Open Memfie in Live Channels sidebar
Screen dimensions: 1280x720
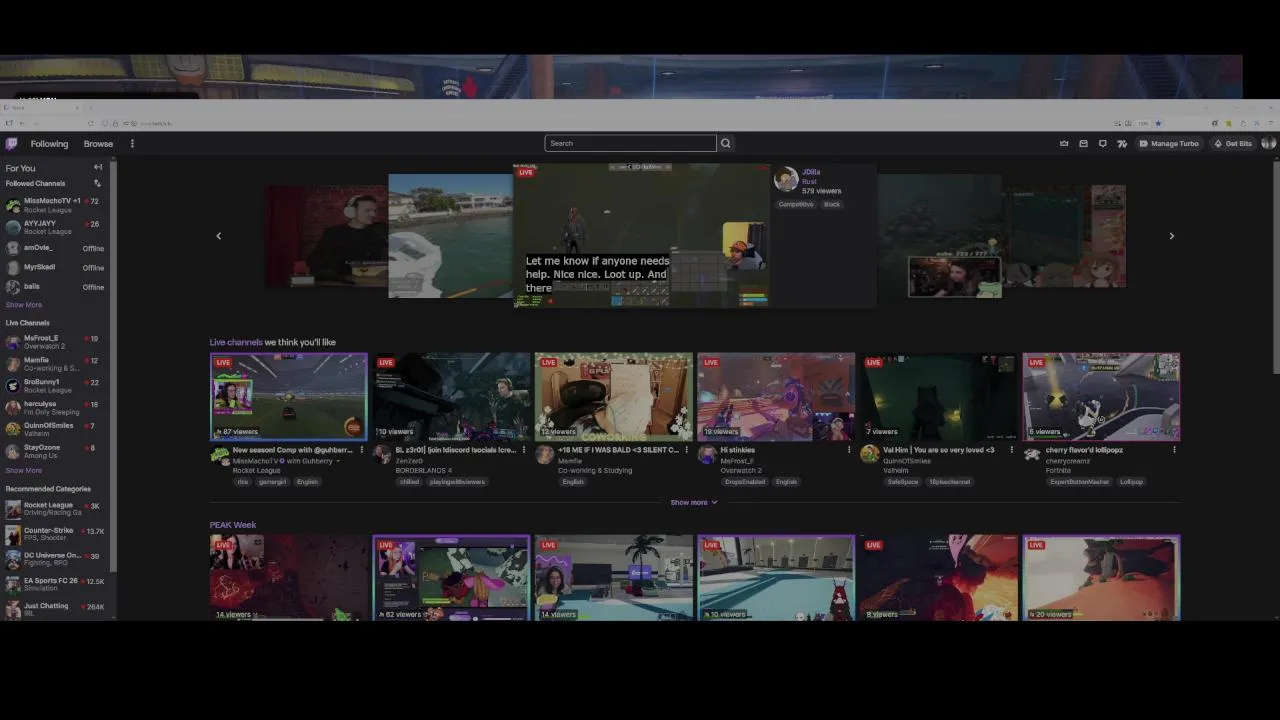coord(56,364)
